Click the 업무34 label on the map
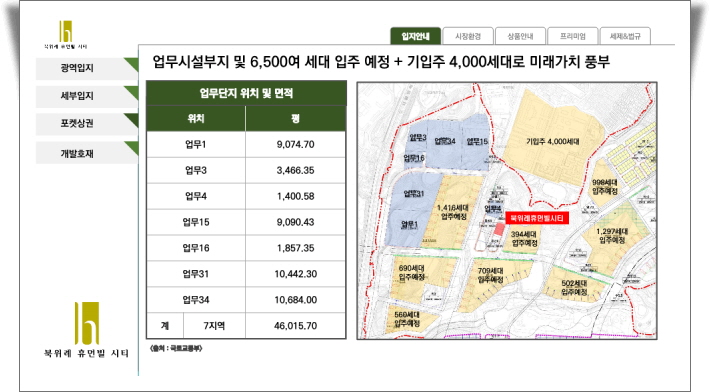 tap(445, 141)
